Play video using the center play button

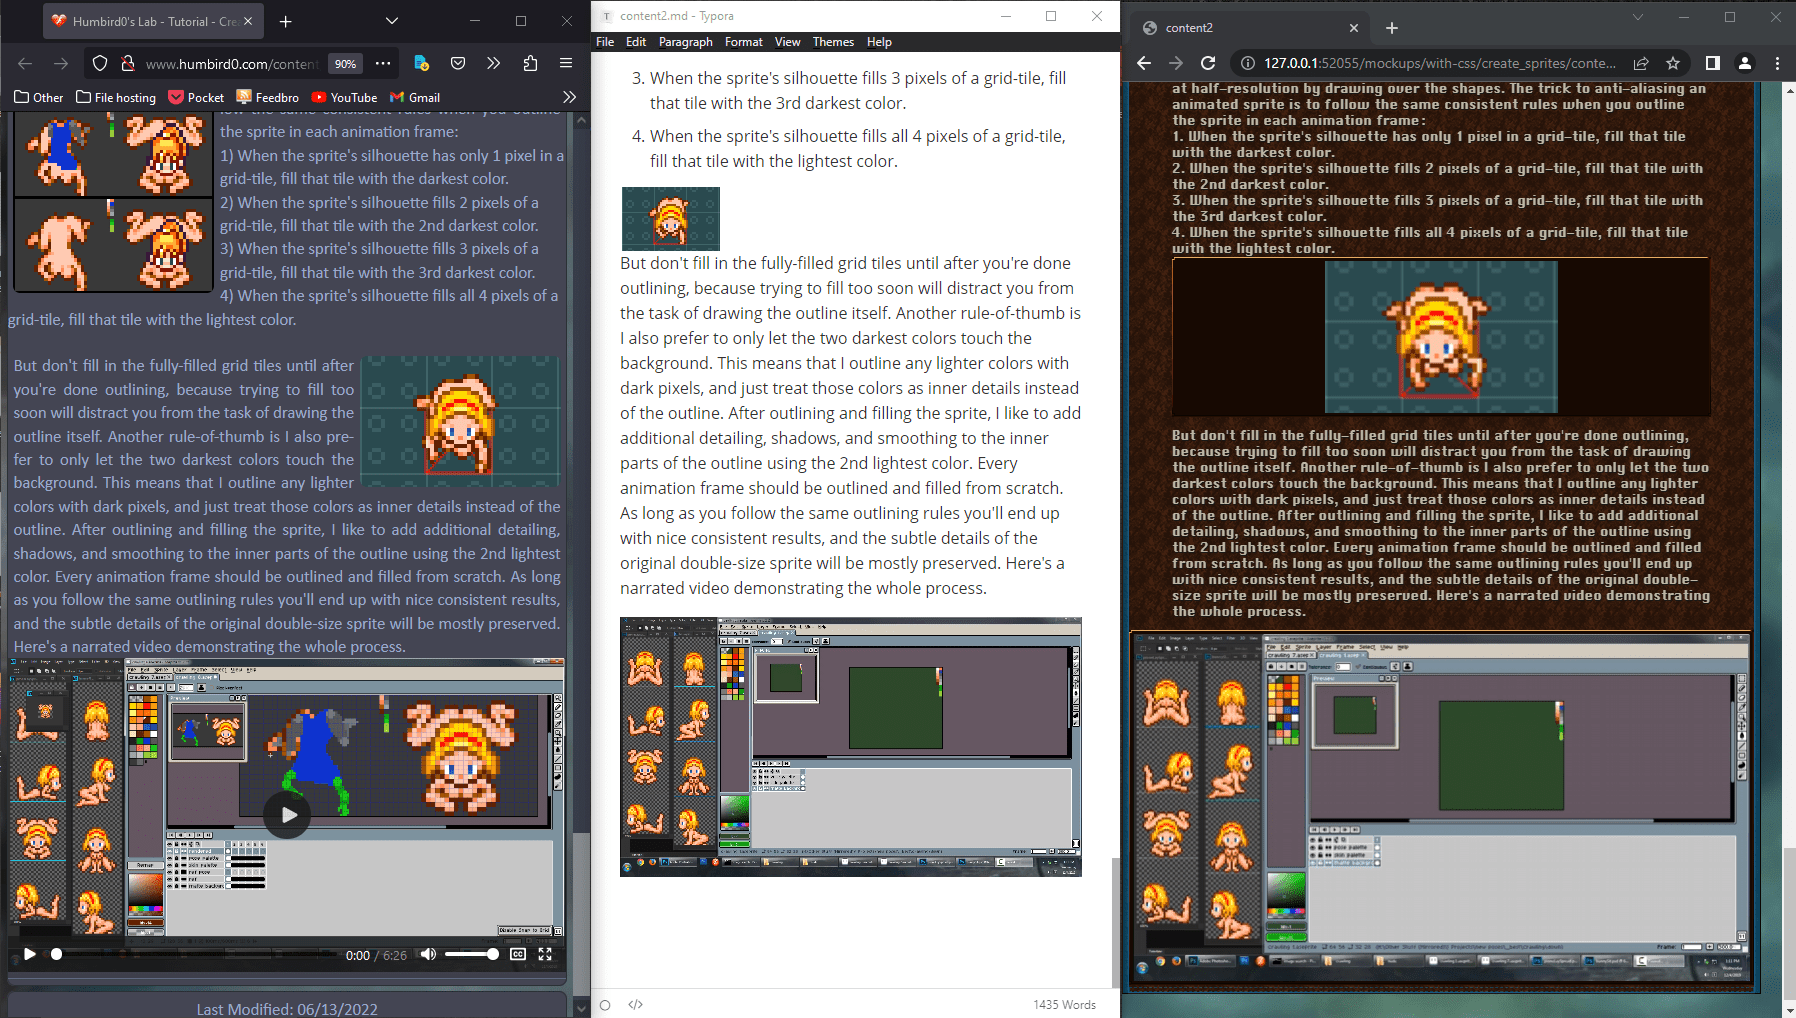point(288,815)
